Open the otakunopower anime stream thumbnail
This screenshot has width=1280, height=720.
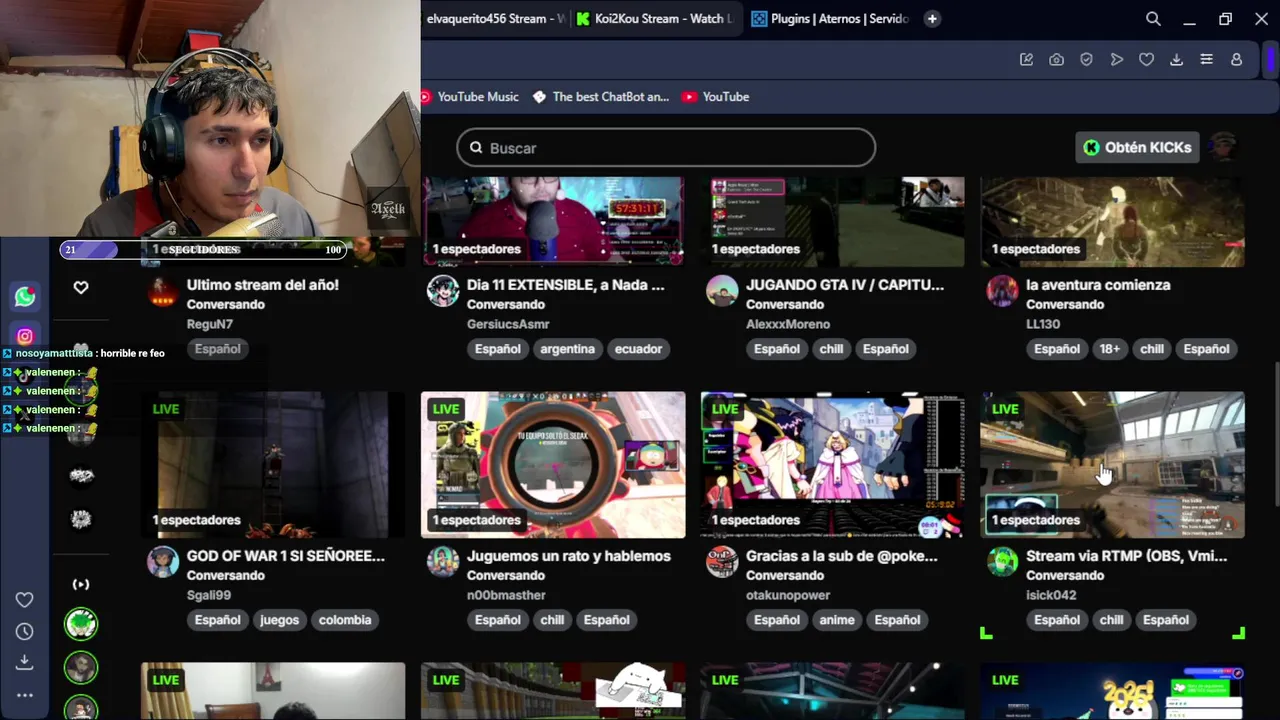click(x=833, y=465)
